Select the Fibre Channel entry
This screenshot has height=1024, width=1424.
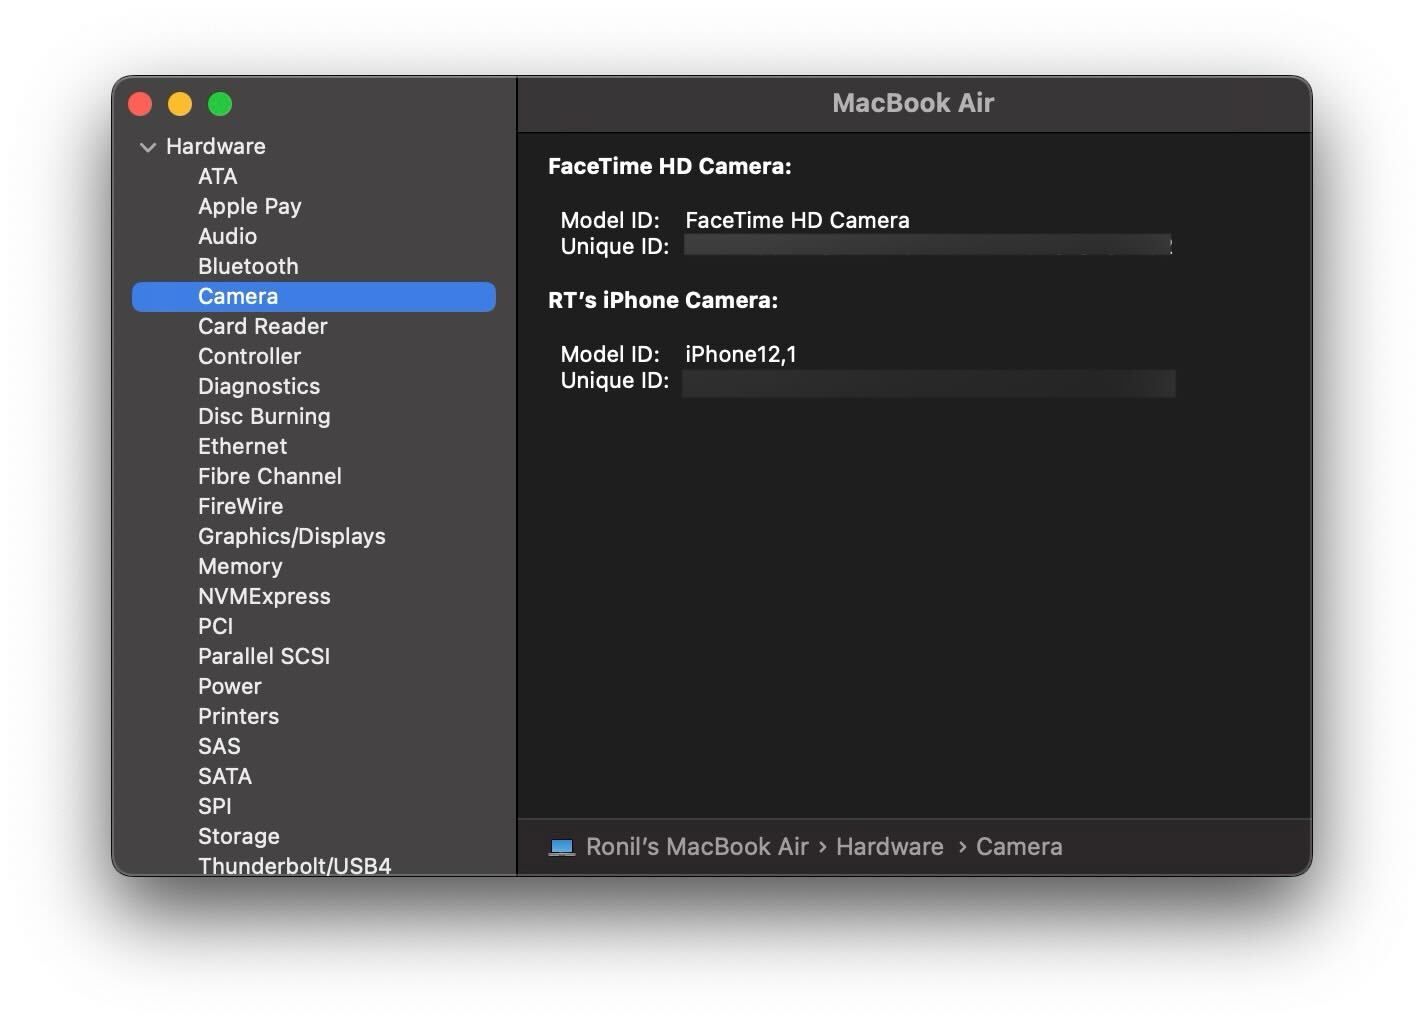(x=269, y=476)
